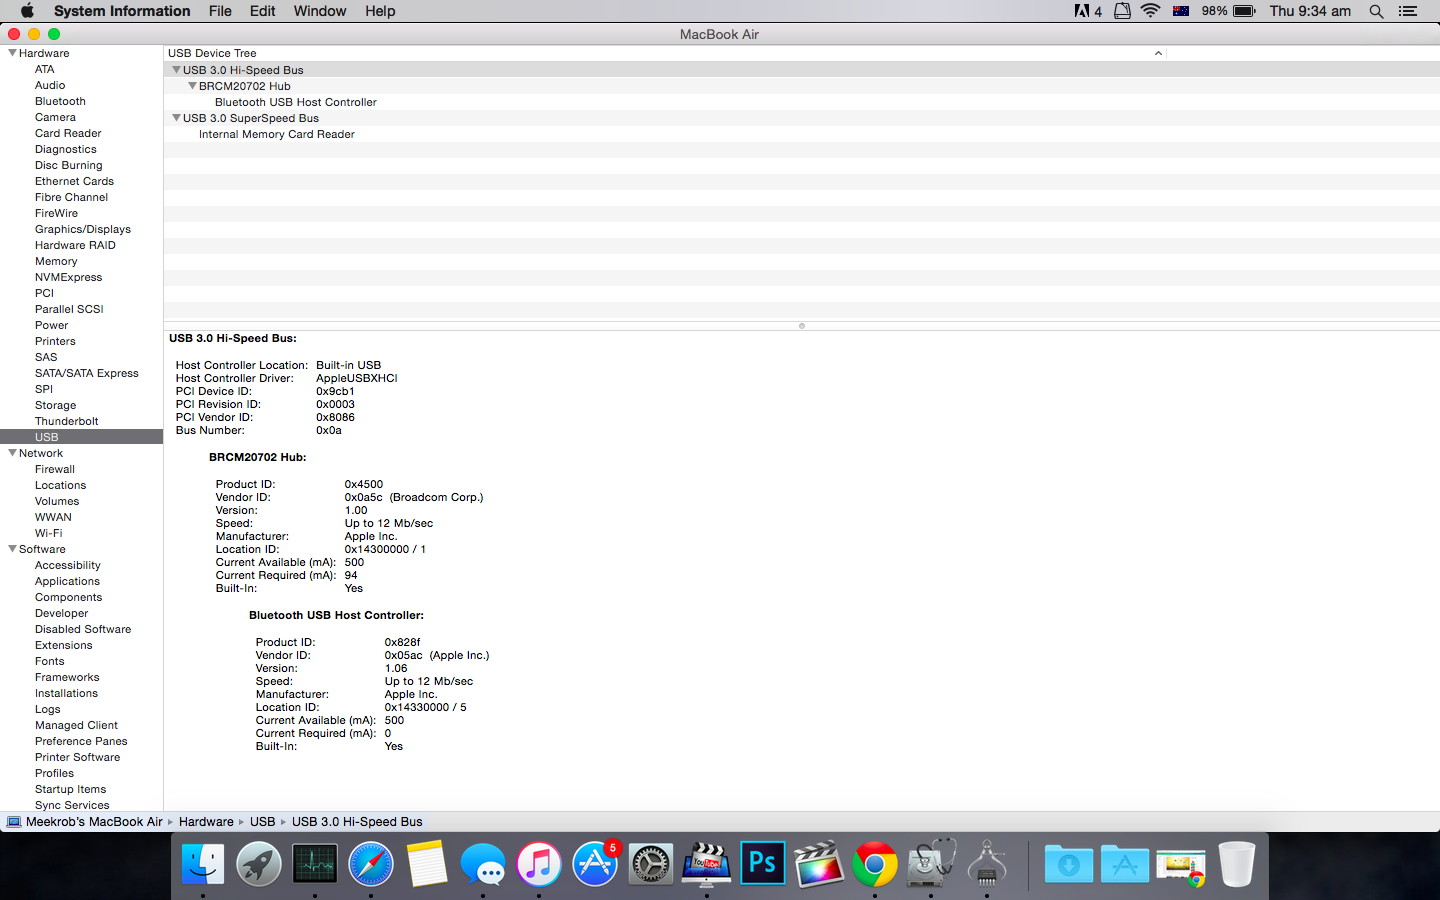Image resolution: width=1440 pixels, height=900 pixels.
Task: Select Extensions in the Software sidebar
Action: (x=63, y=645)
